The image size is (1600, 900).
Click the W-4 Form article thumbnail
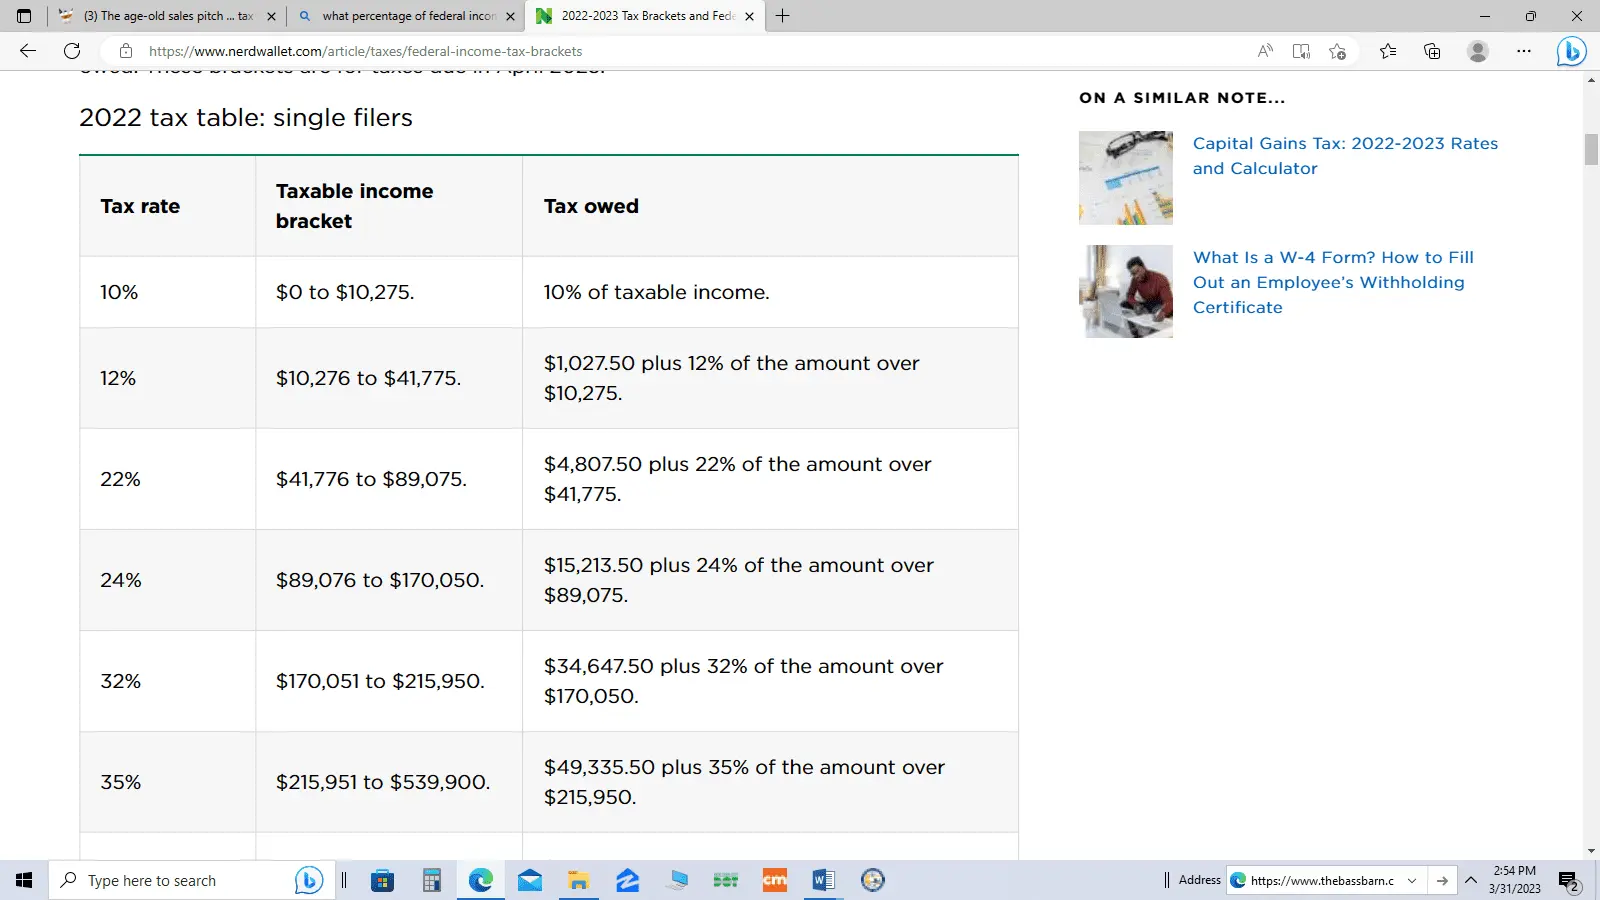(1126, 291)
